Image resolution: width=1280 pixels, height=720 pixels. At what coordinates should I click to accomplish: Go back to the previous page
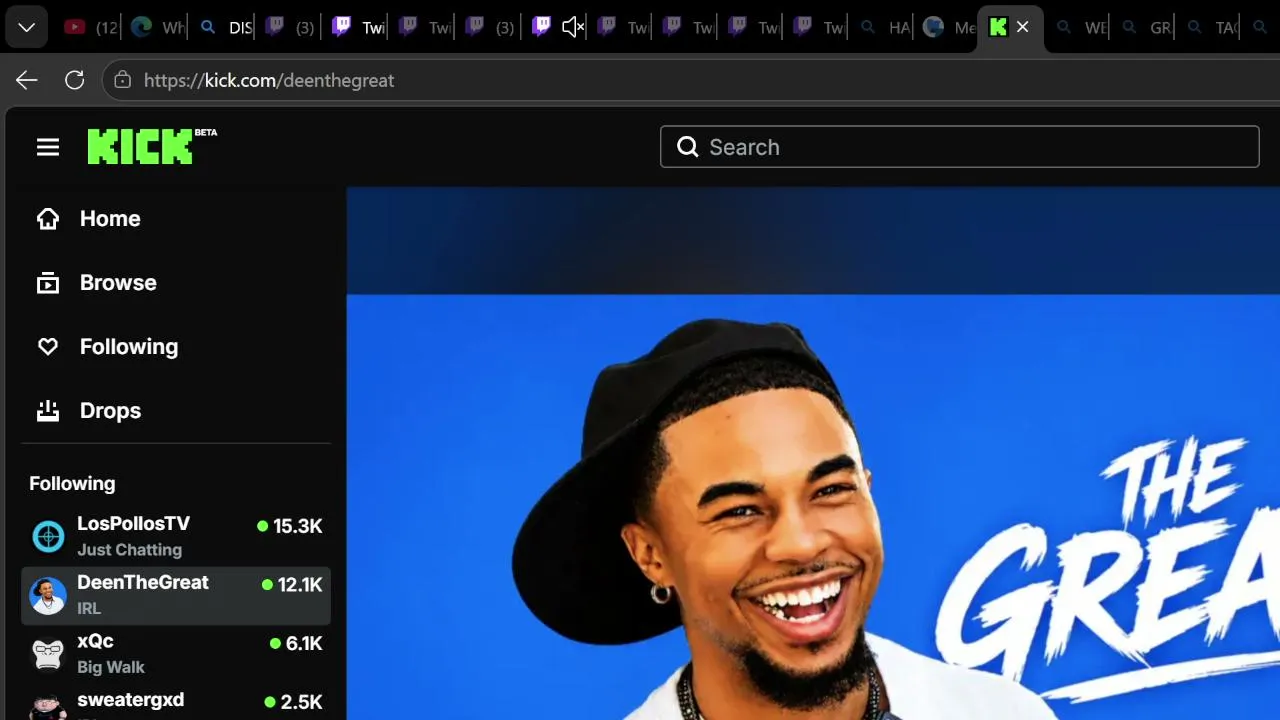27,80
